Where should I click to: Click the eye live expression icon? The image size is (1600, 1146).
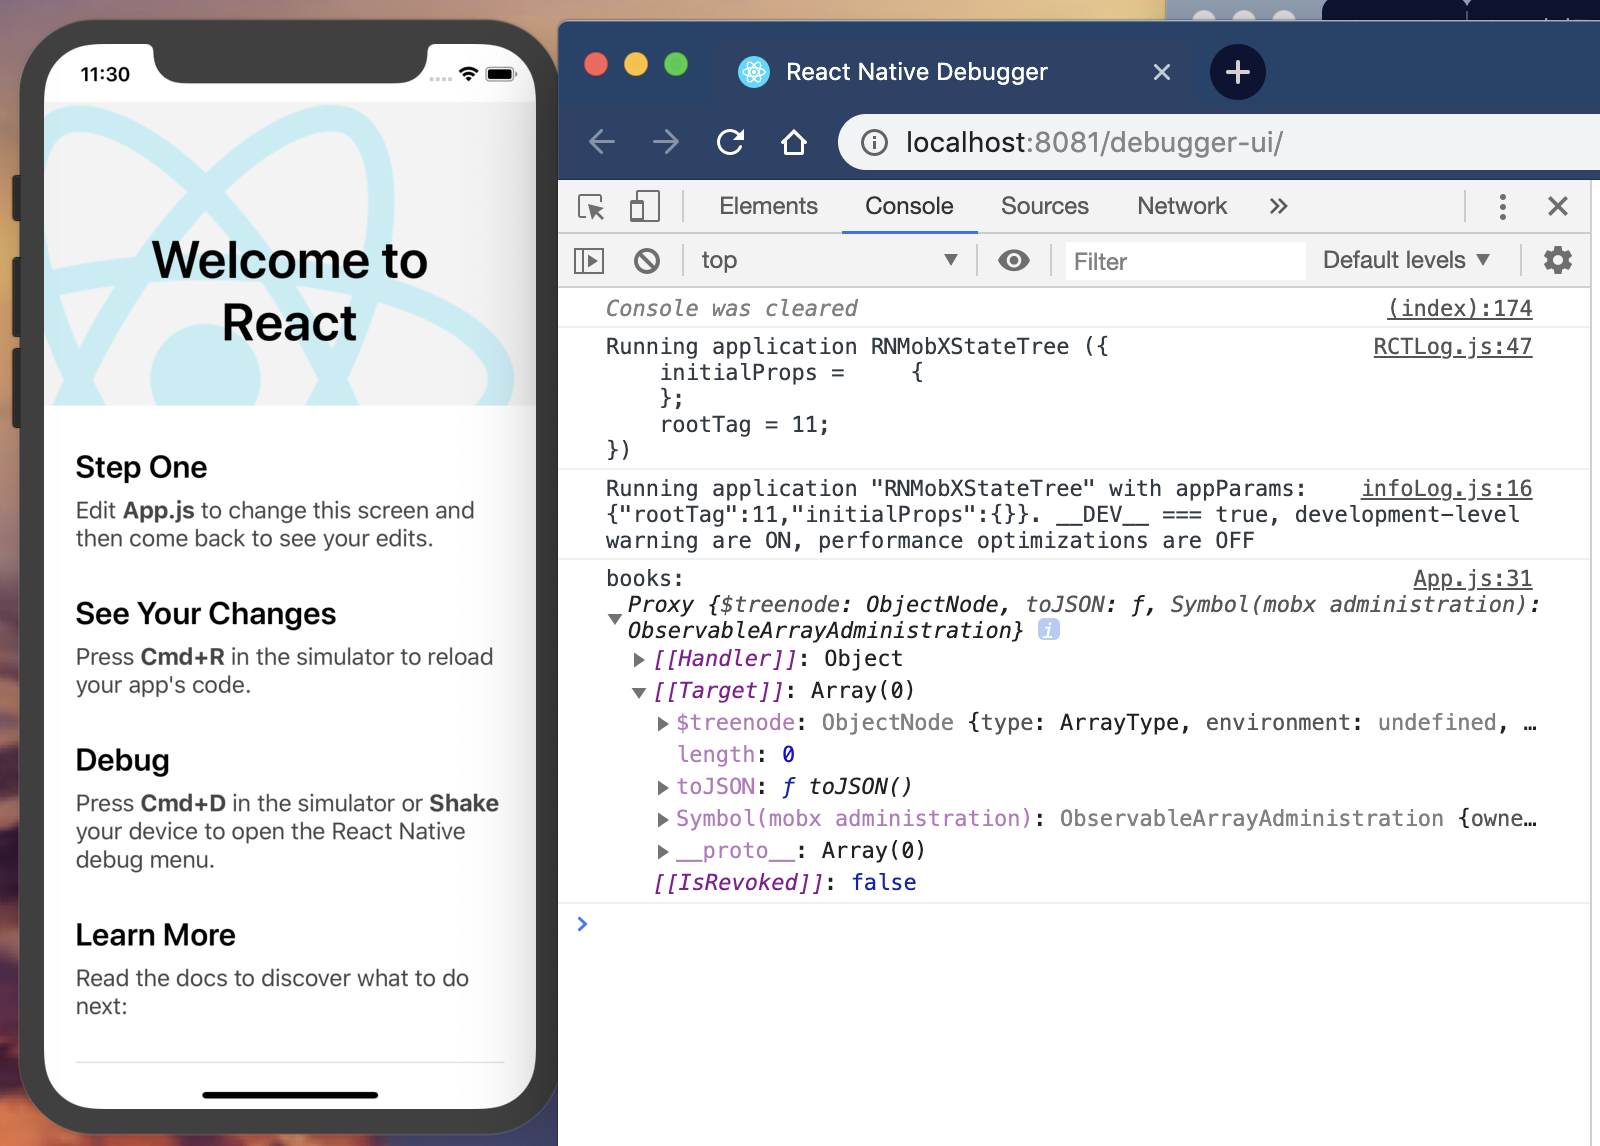tap(1013, 261)
